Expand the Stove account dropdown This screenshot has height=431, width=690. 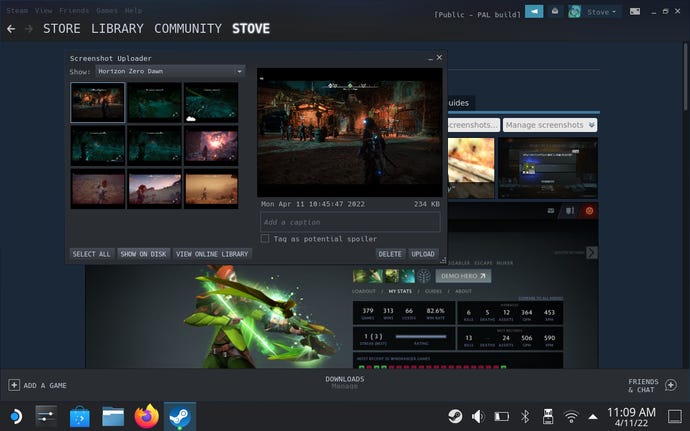(x=602, y=12)
